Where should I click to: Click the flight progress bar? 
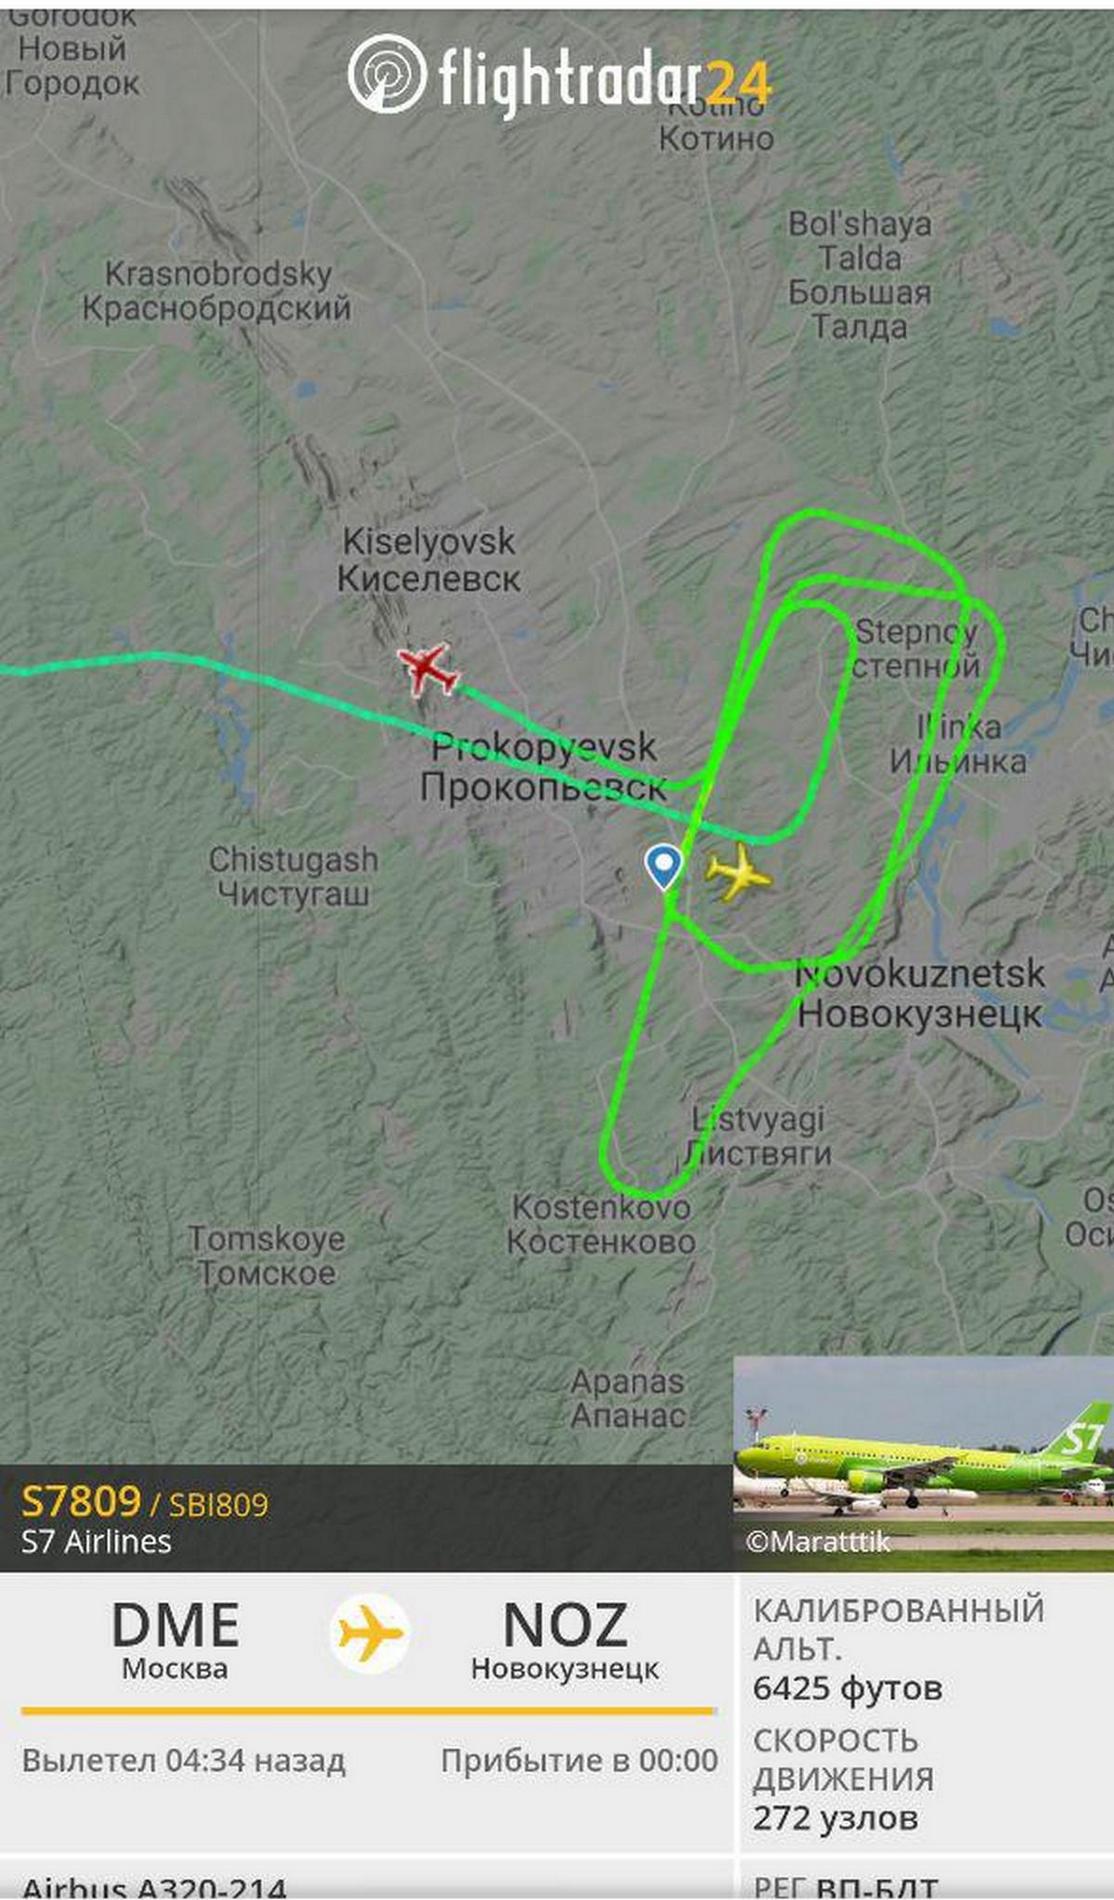[x=368, y=1711]
